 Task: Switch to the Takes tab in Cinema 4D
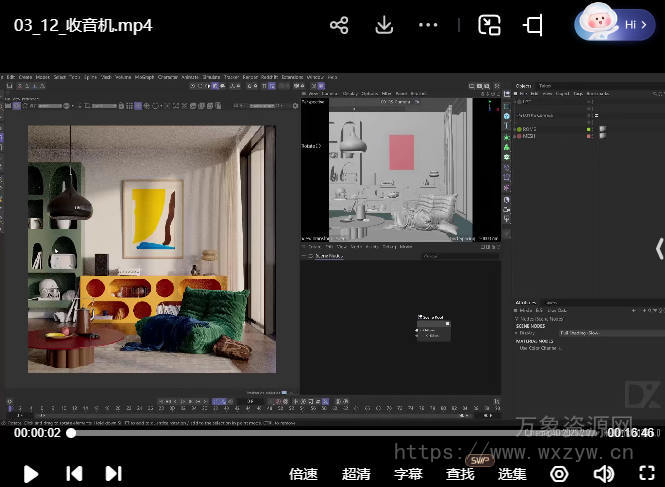pos(545,86)
